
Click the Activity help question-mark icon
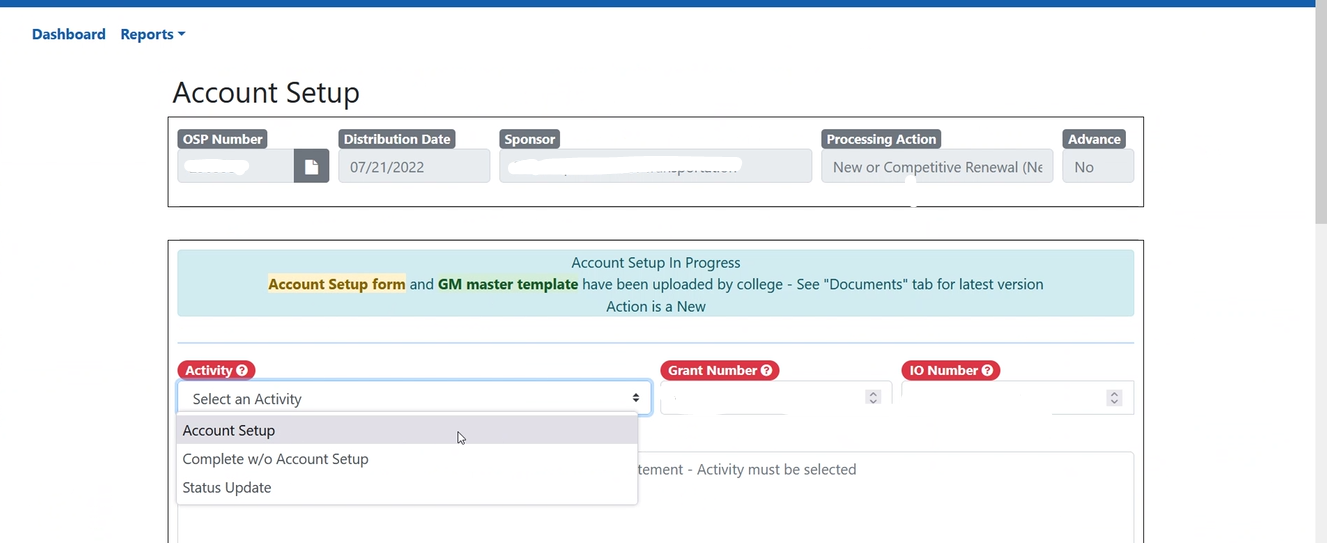pyautogui.click(x=242, y=370)
